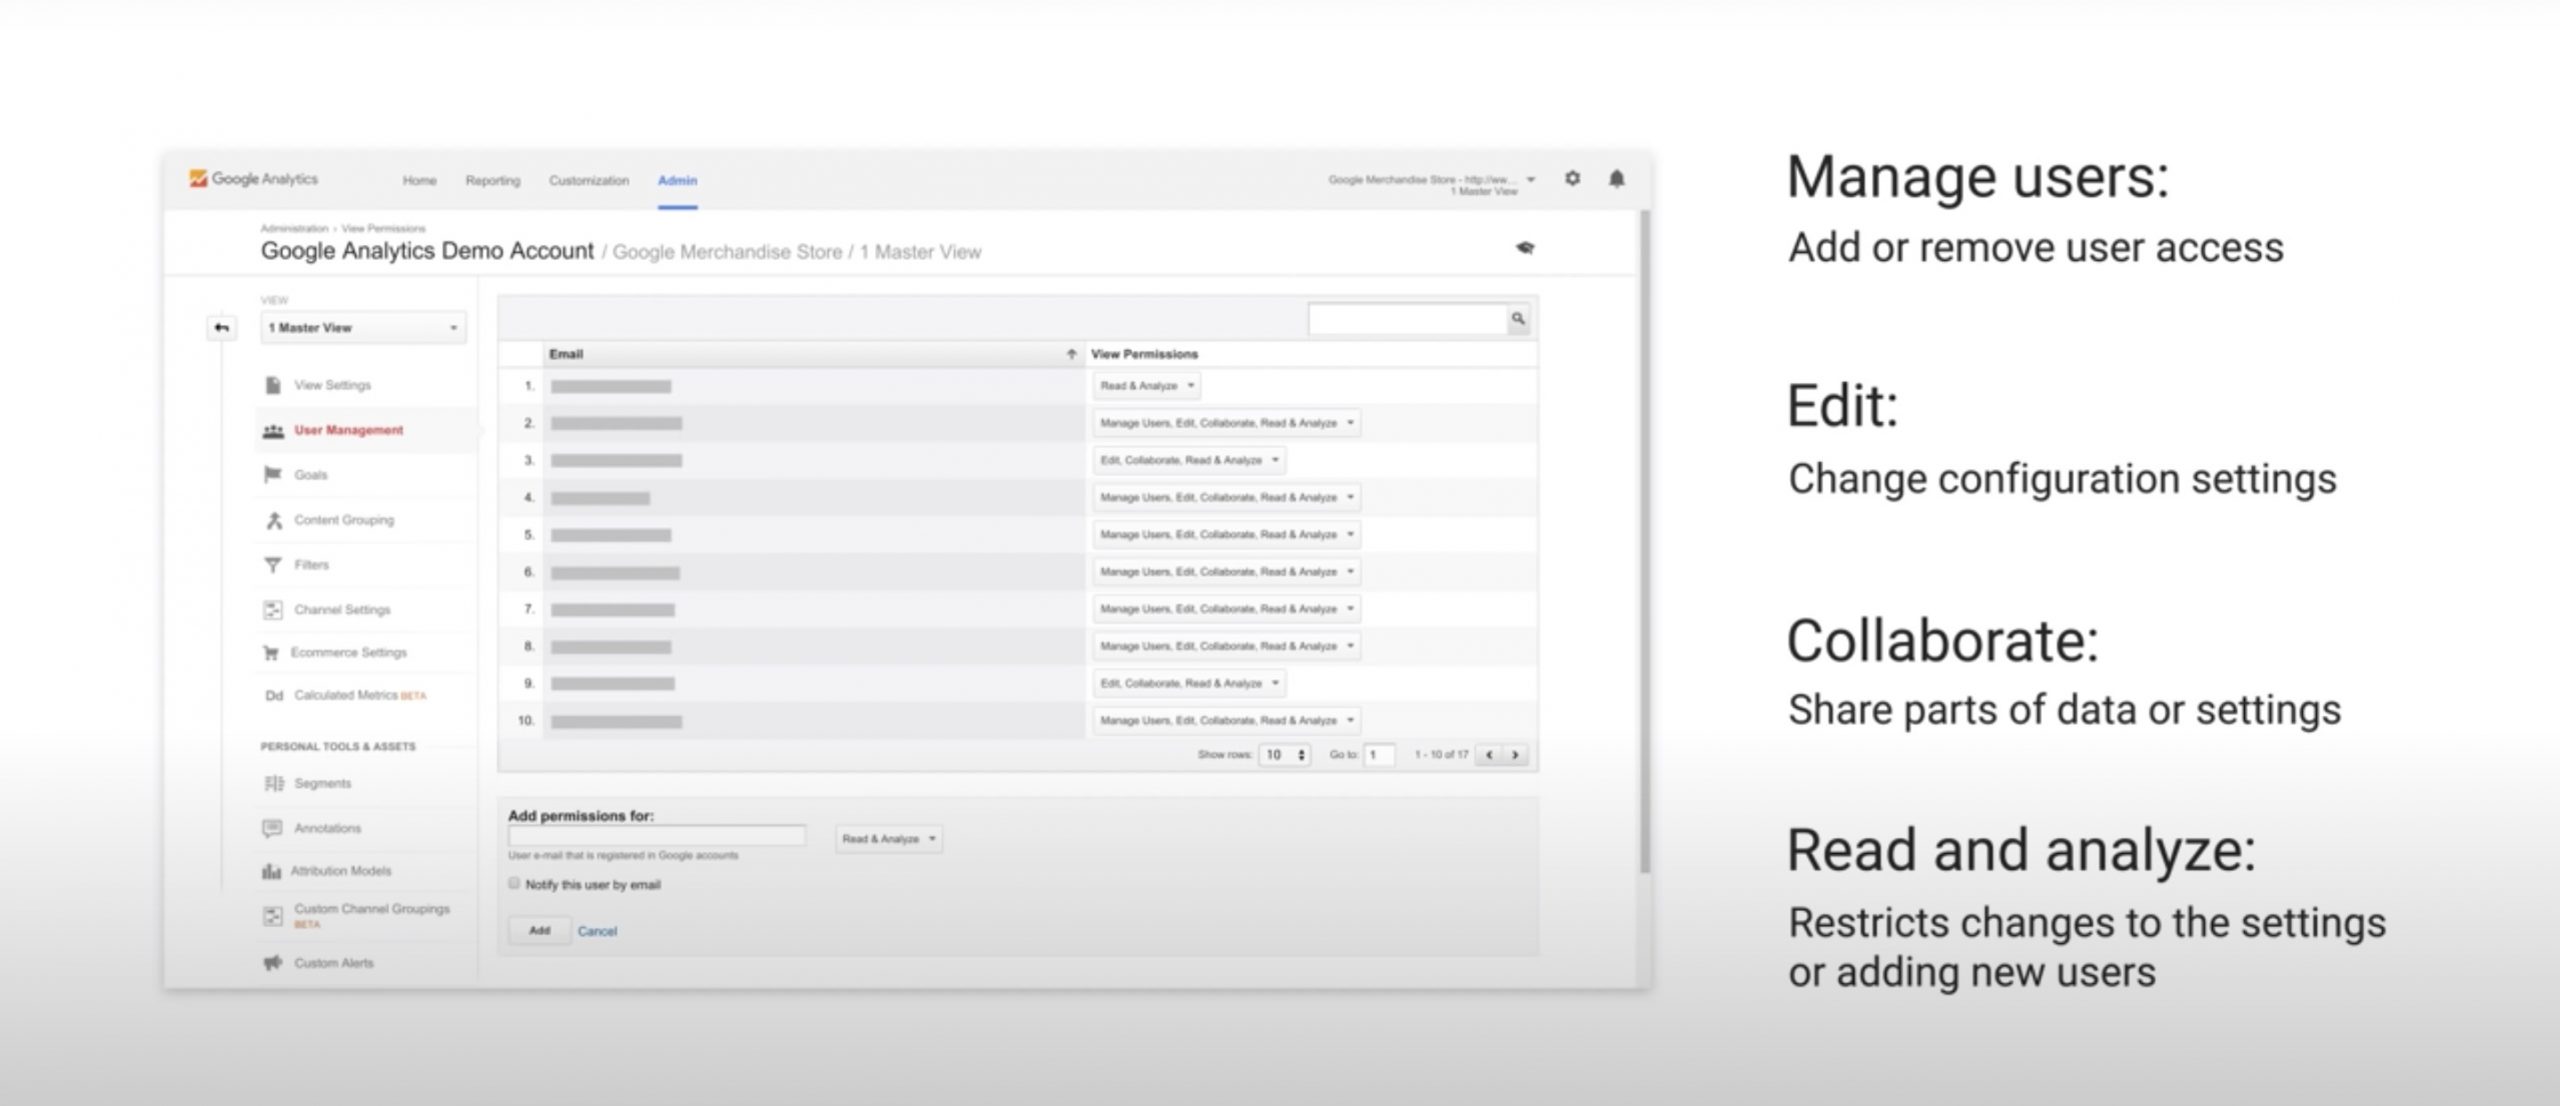
Task: Click the redacted email in row 4
Action: tap(600, 498)
